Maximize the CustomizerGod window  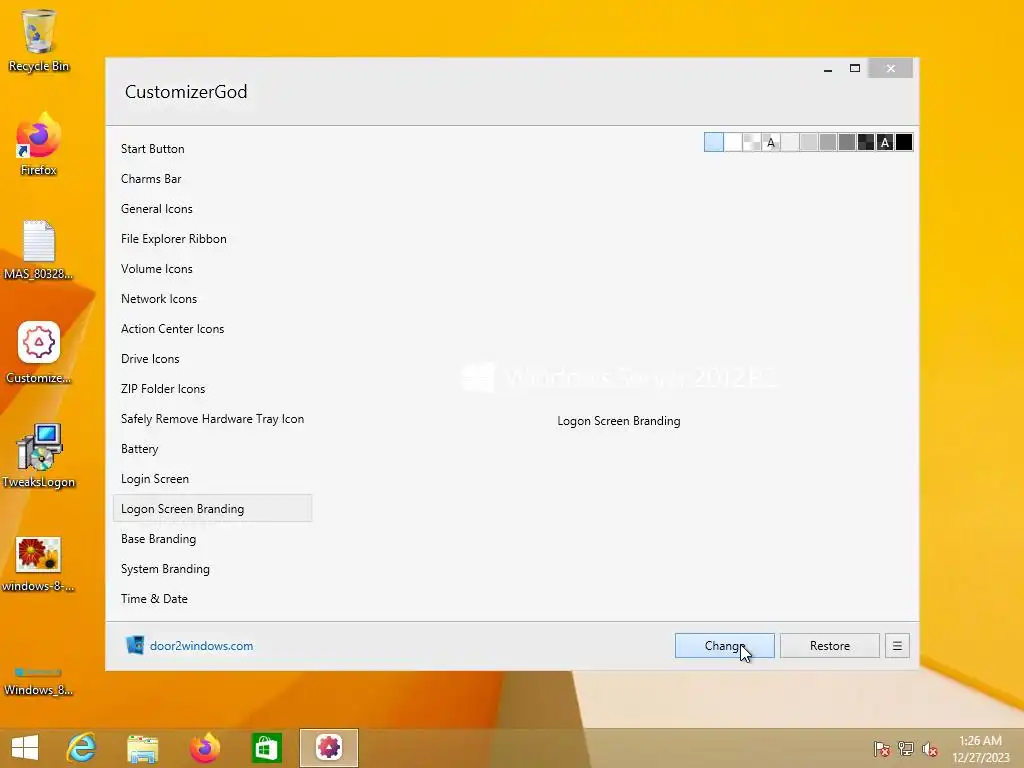pos(855,69)
